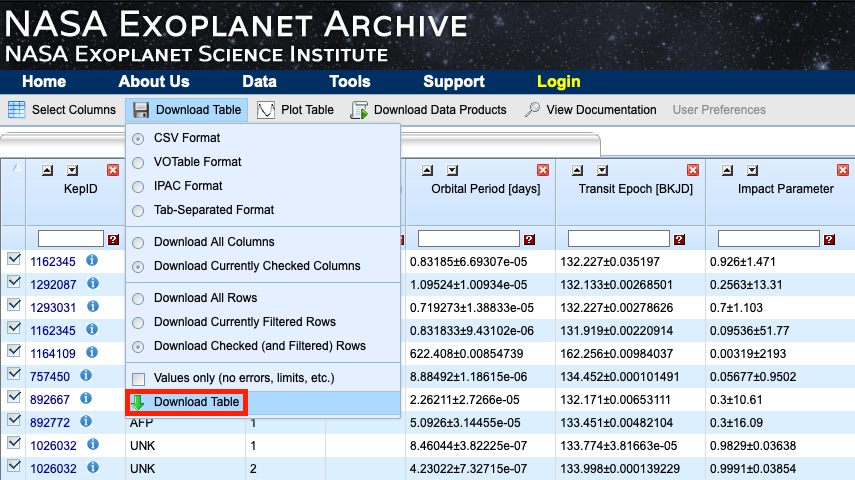Screen dimensions: 855x480
Task: Select VOTable Format option
Action: click(139, 163)
